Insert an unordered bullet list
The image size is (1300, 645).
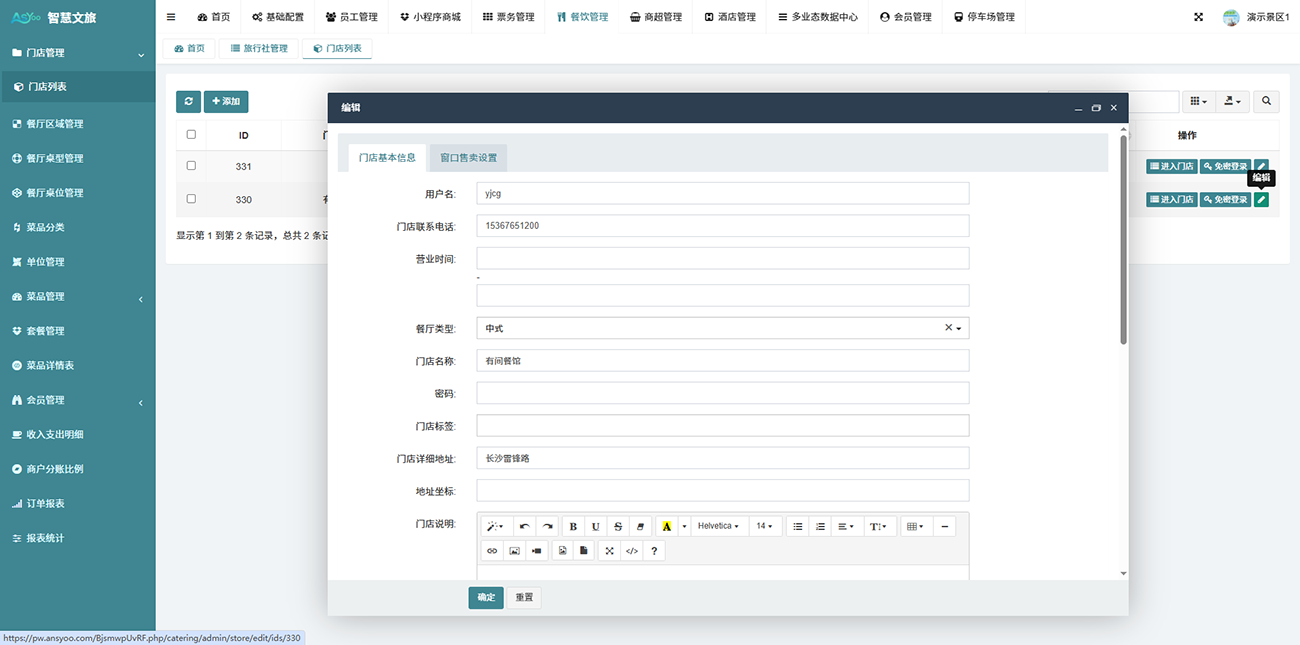coord(798,526)
